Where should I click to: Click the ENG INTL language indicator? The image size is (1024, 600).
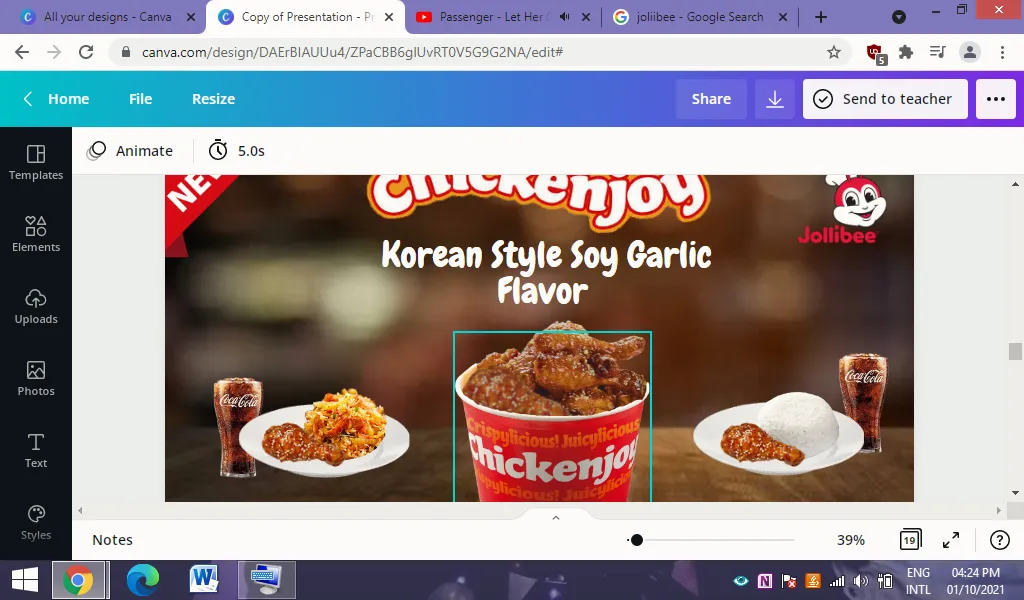click(x=918, y=580)
